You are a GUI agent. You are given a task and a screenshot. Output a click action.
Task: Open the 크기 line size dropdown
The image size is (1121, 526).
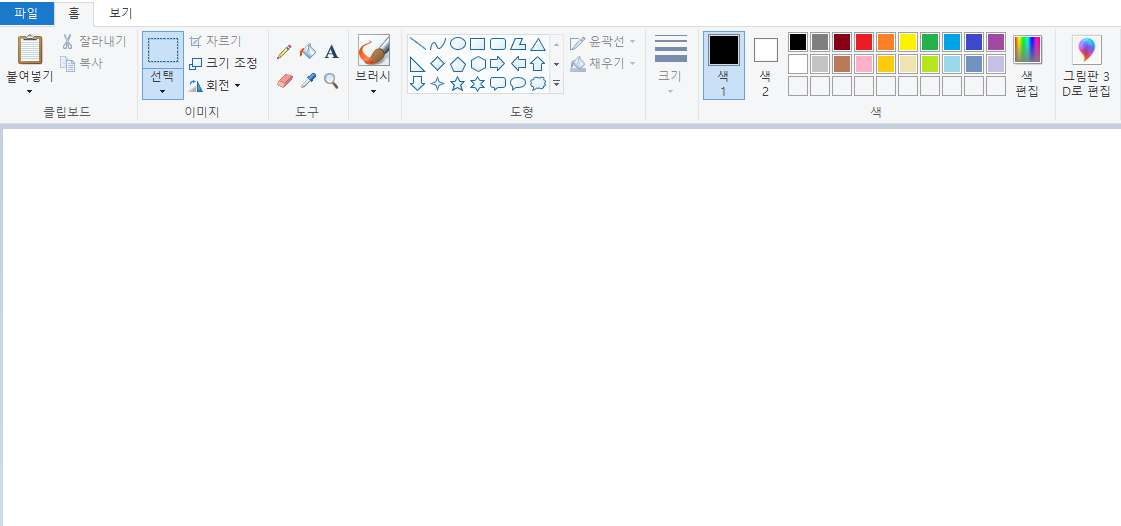(671, 91)
